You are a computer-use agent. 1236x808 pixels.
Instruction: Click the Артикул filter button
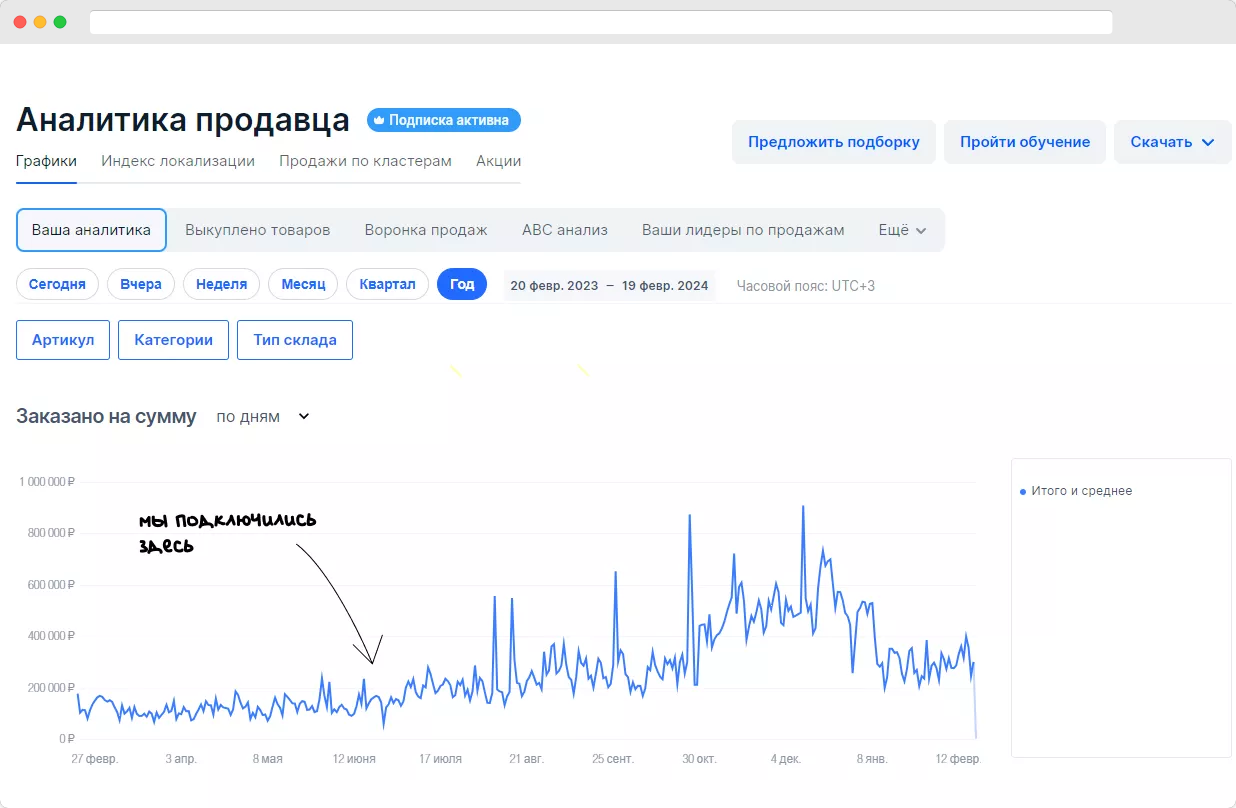(63, 340)
